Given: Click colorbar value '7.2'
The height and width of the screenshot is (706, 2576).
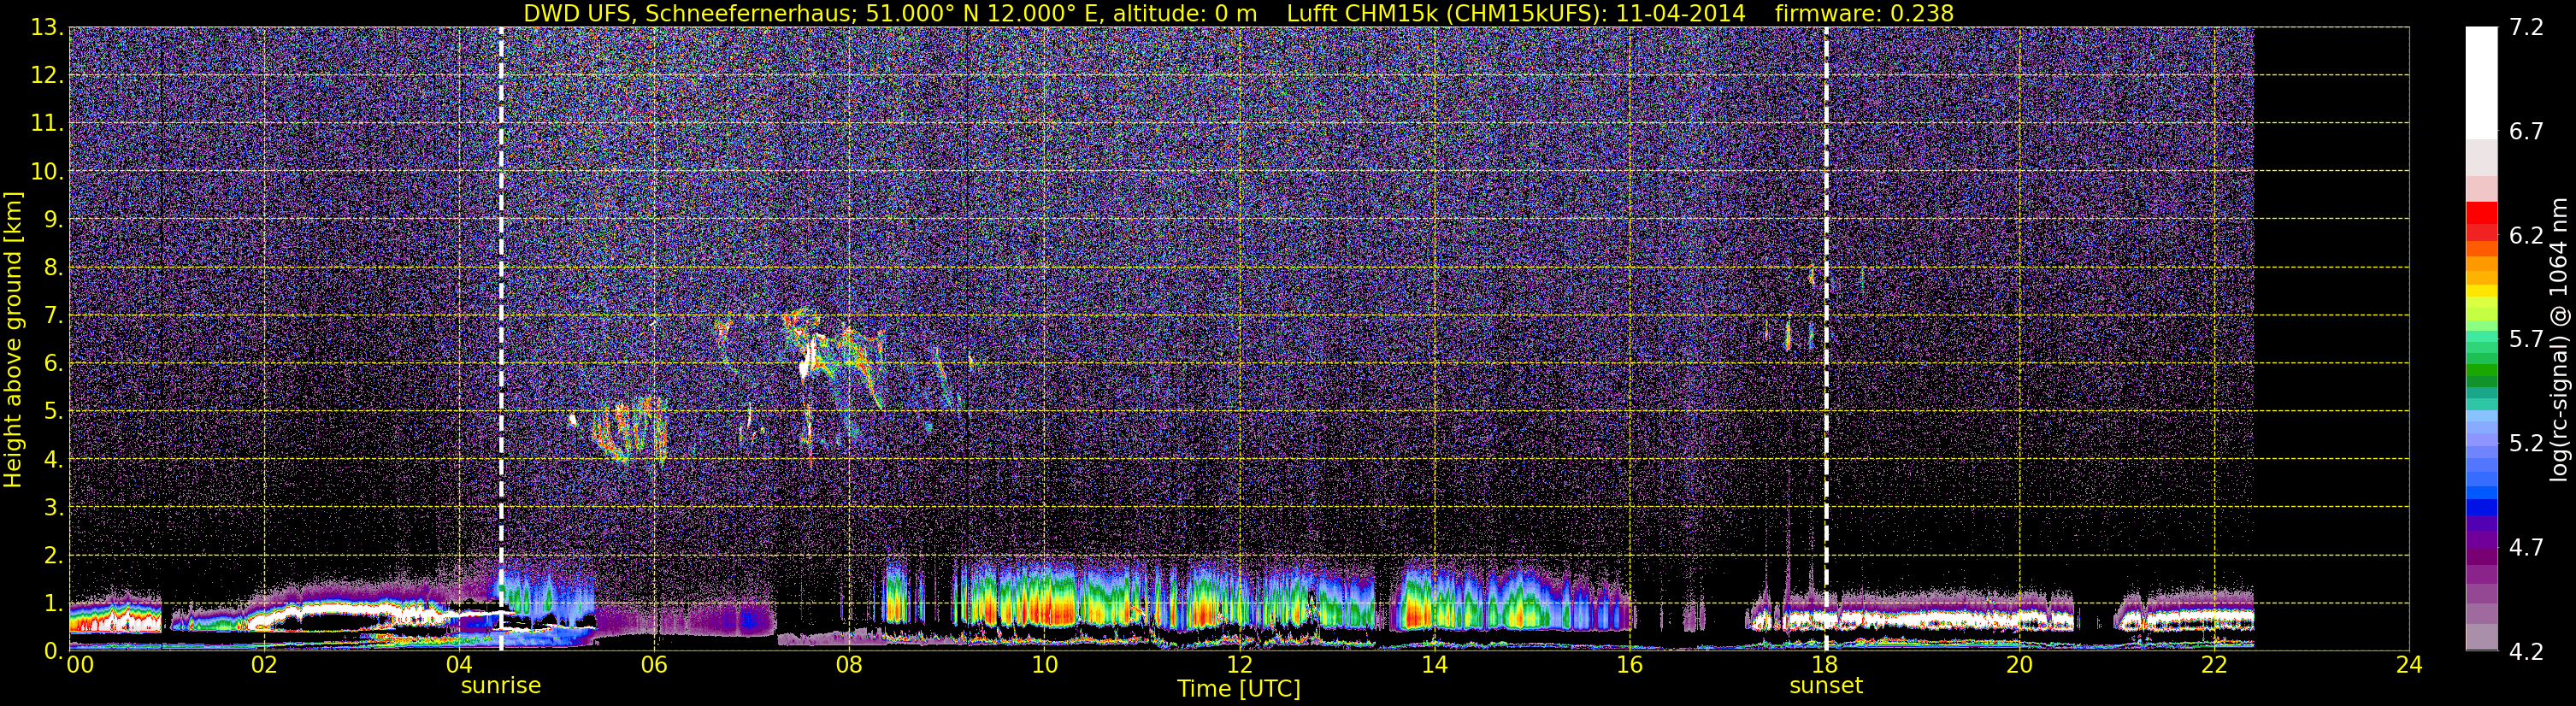Looking at the screenshot, I should click(x=2526, y=28).
